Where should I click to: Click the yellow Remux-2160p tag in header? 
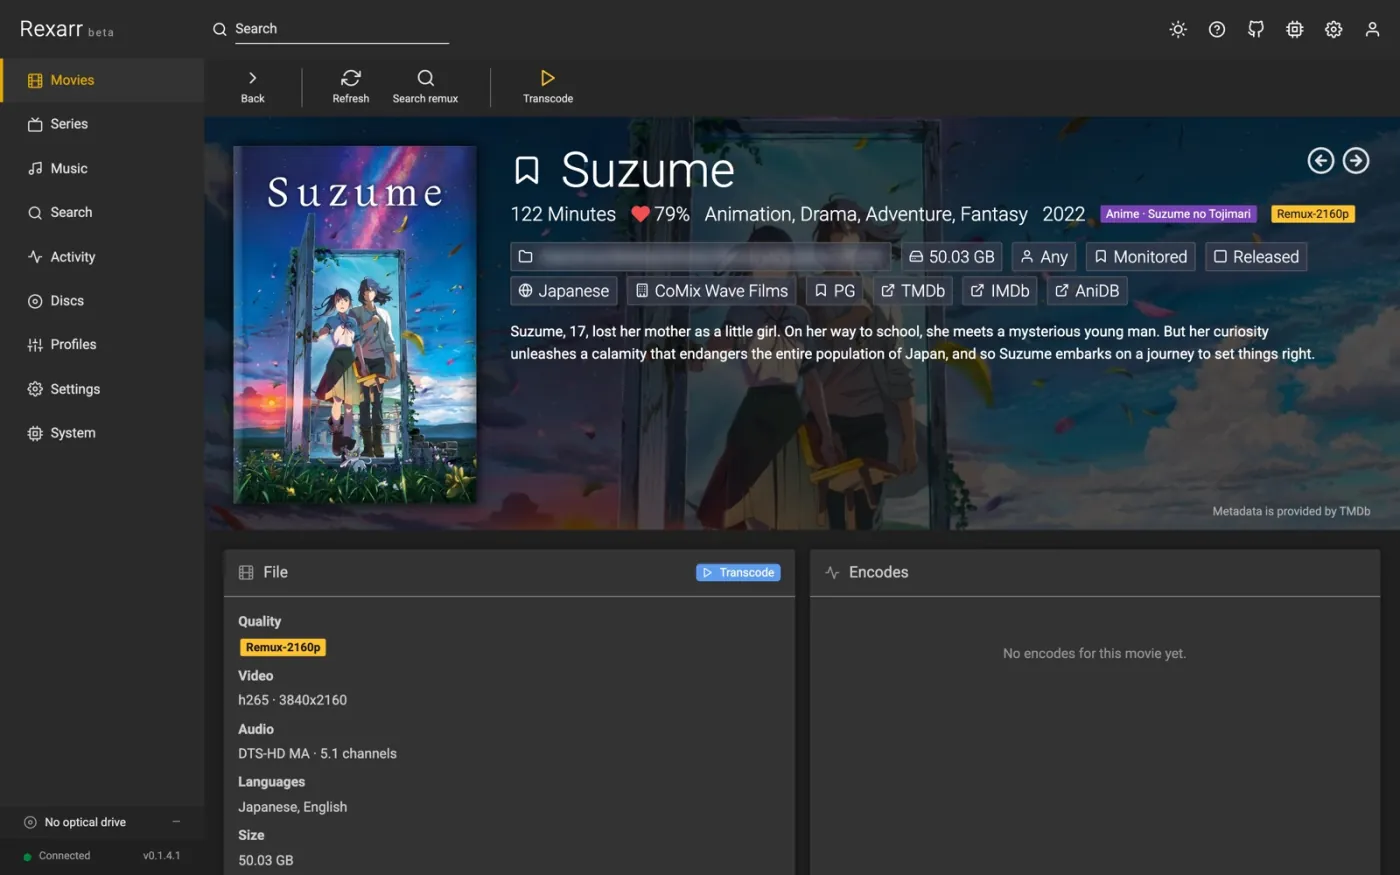tap(1313, 214)
